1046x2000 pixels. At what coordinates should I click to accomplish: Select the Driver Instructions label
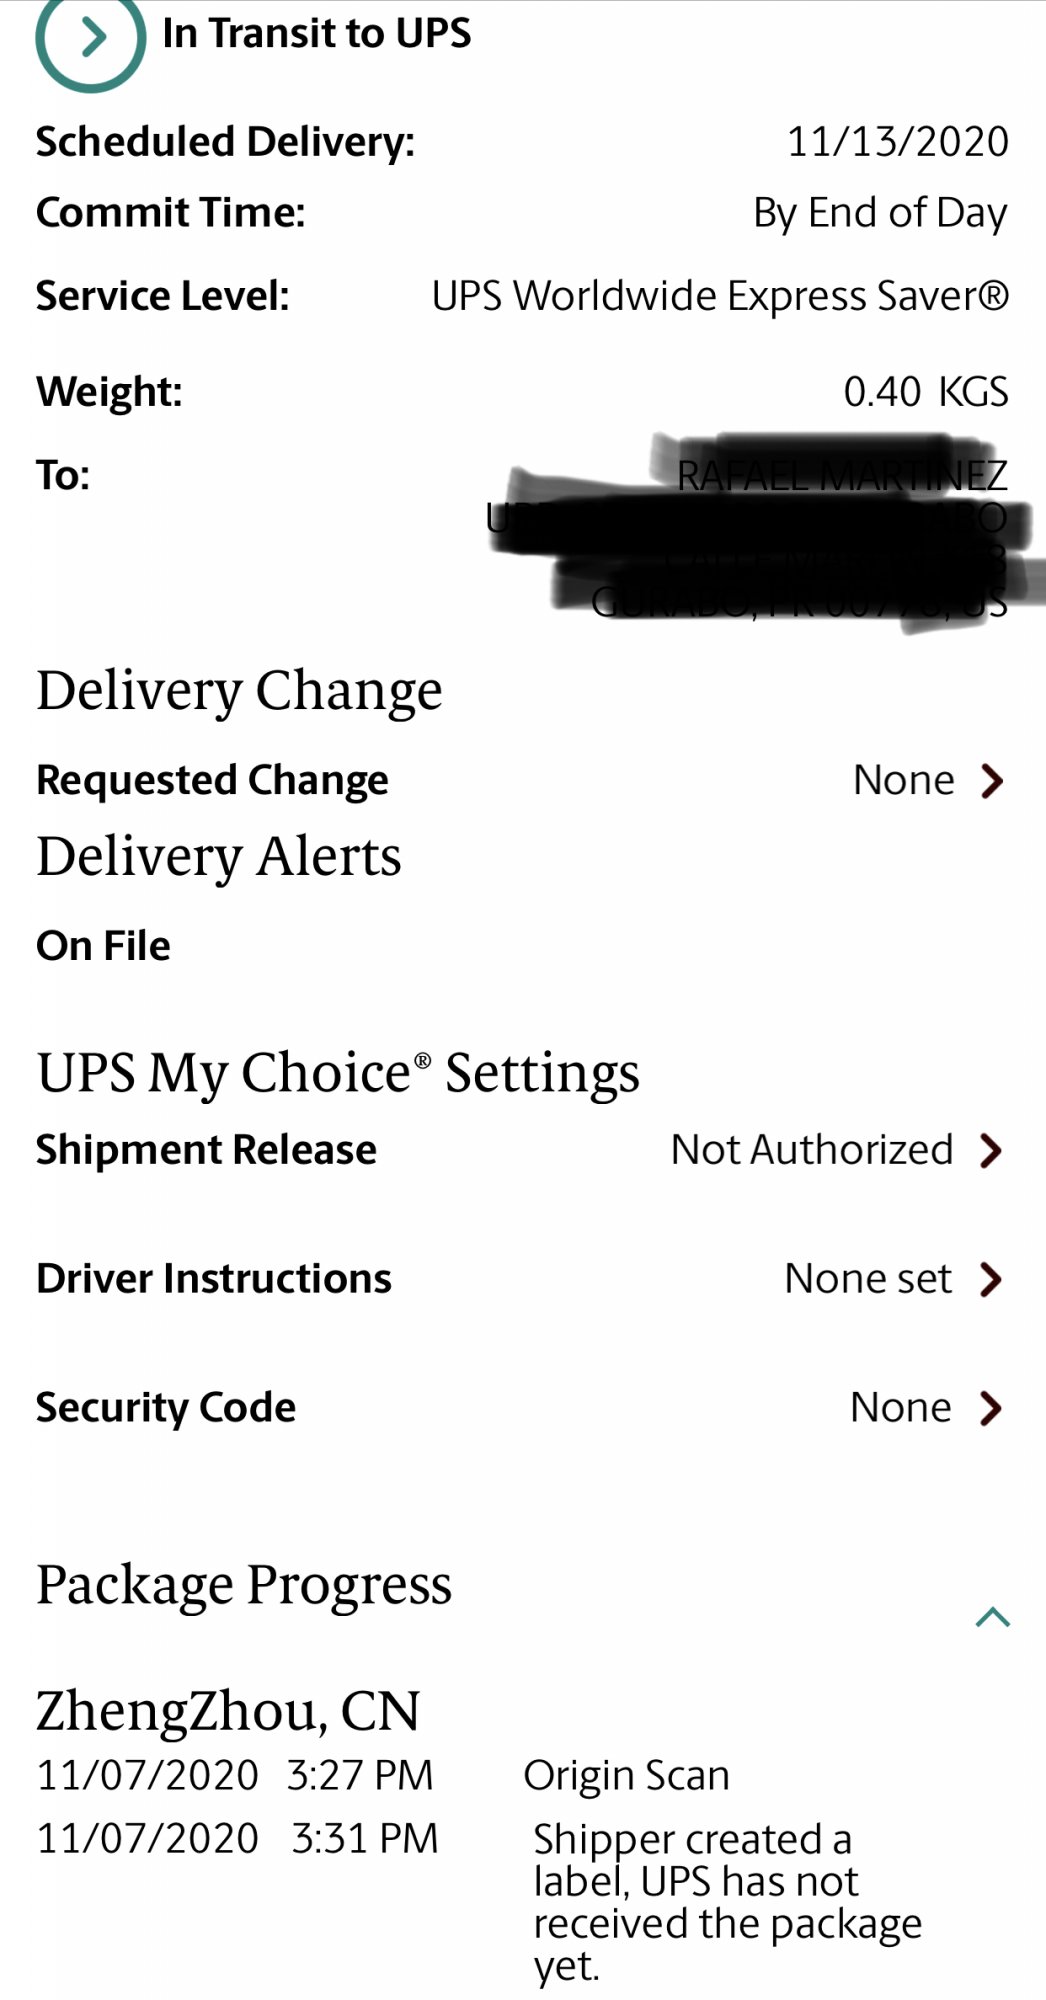[214, 1279]
